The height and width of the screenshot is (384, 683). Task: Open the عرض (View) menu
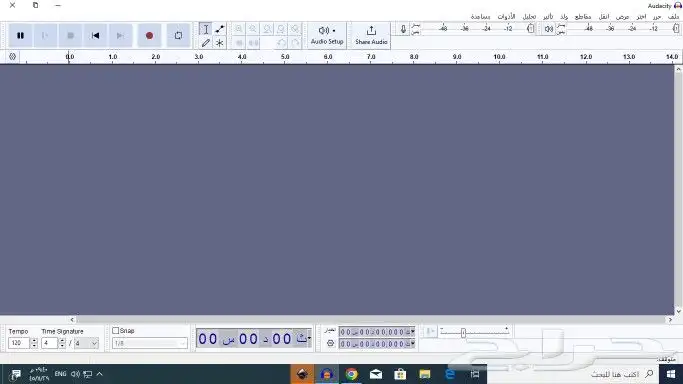click(622, 17)
